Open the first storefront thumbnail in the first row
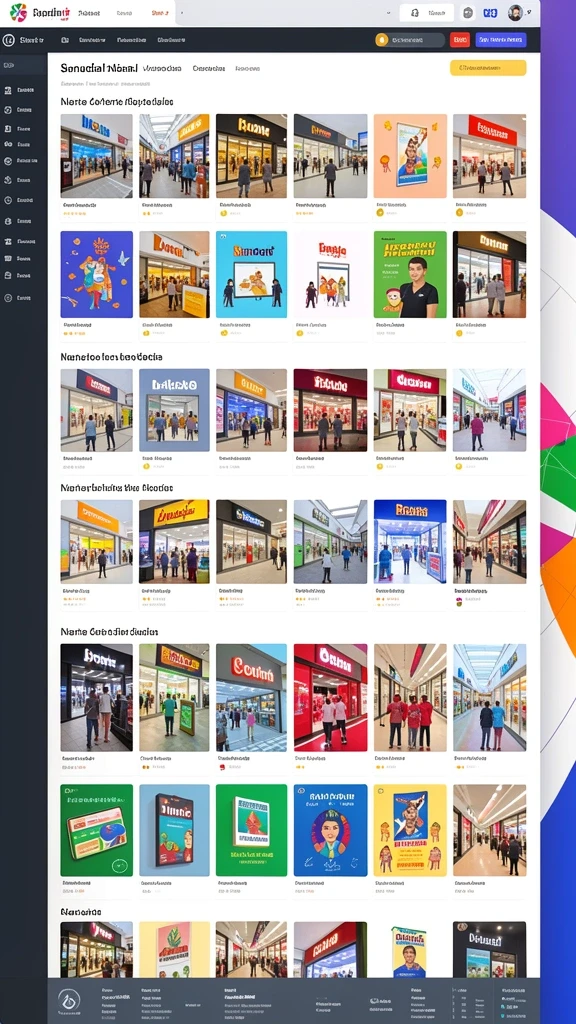This screenshot has height=1024, width=576. click(x=97, y=156)
